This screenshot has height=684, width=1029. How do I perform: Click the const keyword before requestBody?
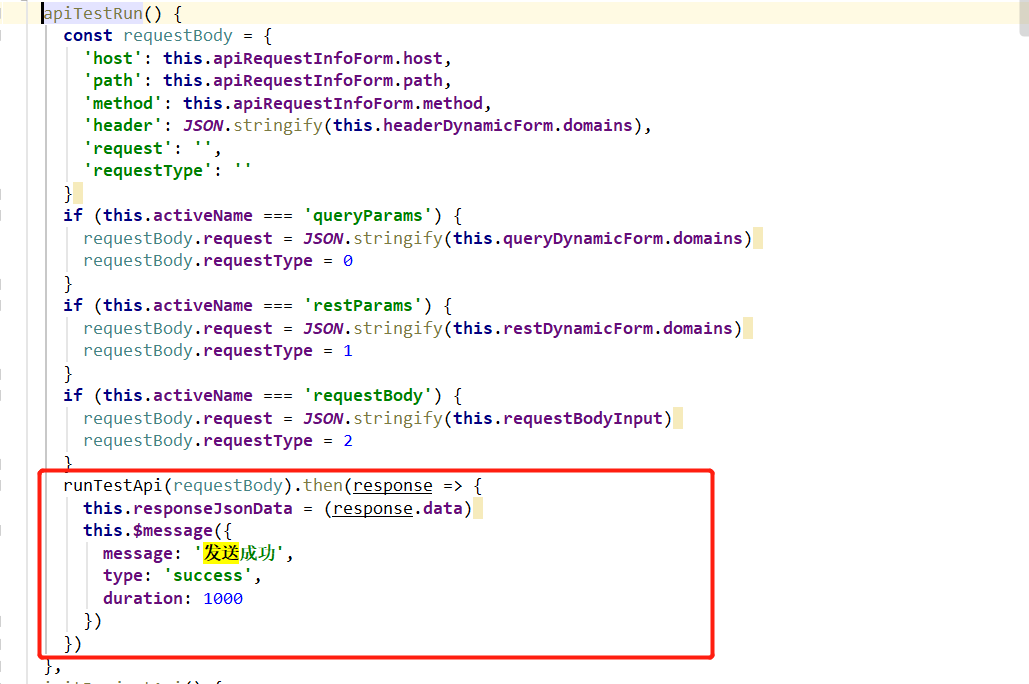(x=88, y=35)
